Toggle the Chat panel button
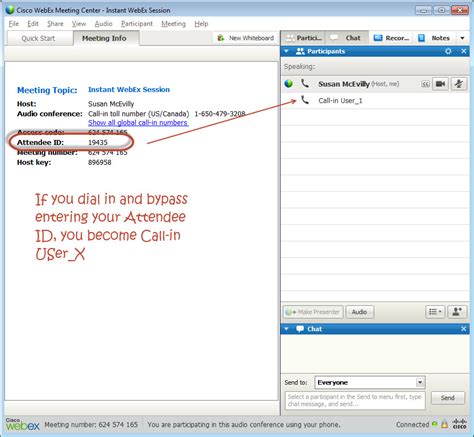Viewport: 474px width, 437px height. tap(347, 38)
